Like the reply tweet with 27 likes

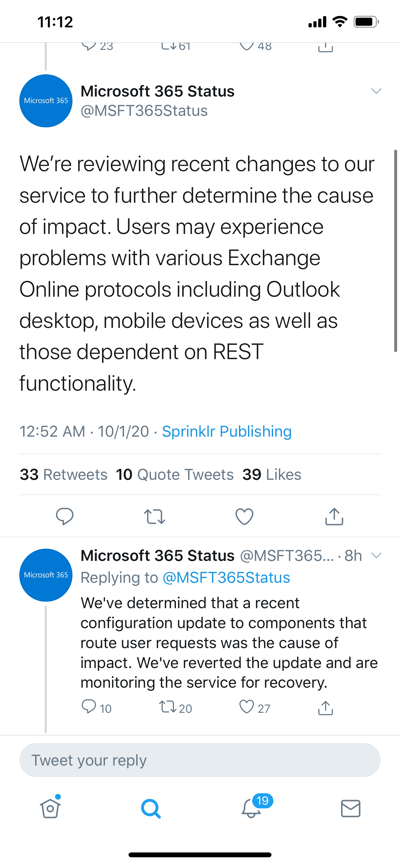click(254, 707)
